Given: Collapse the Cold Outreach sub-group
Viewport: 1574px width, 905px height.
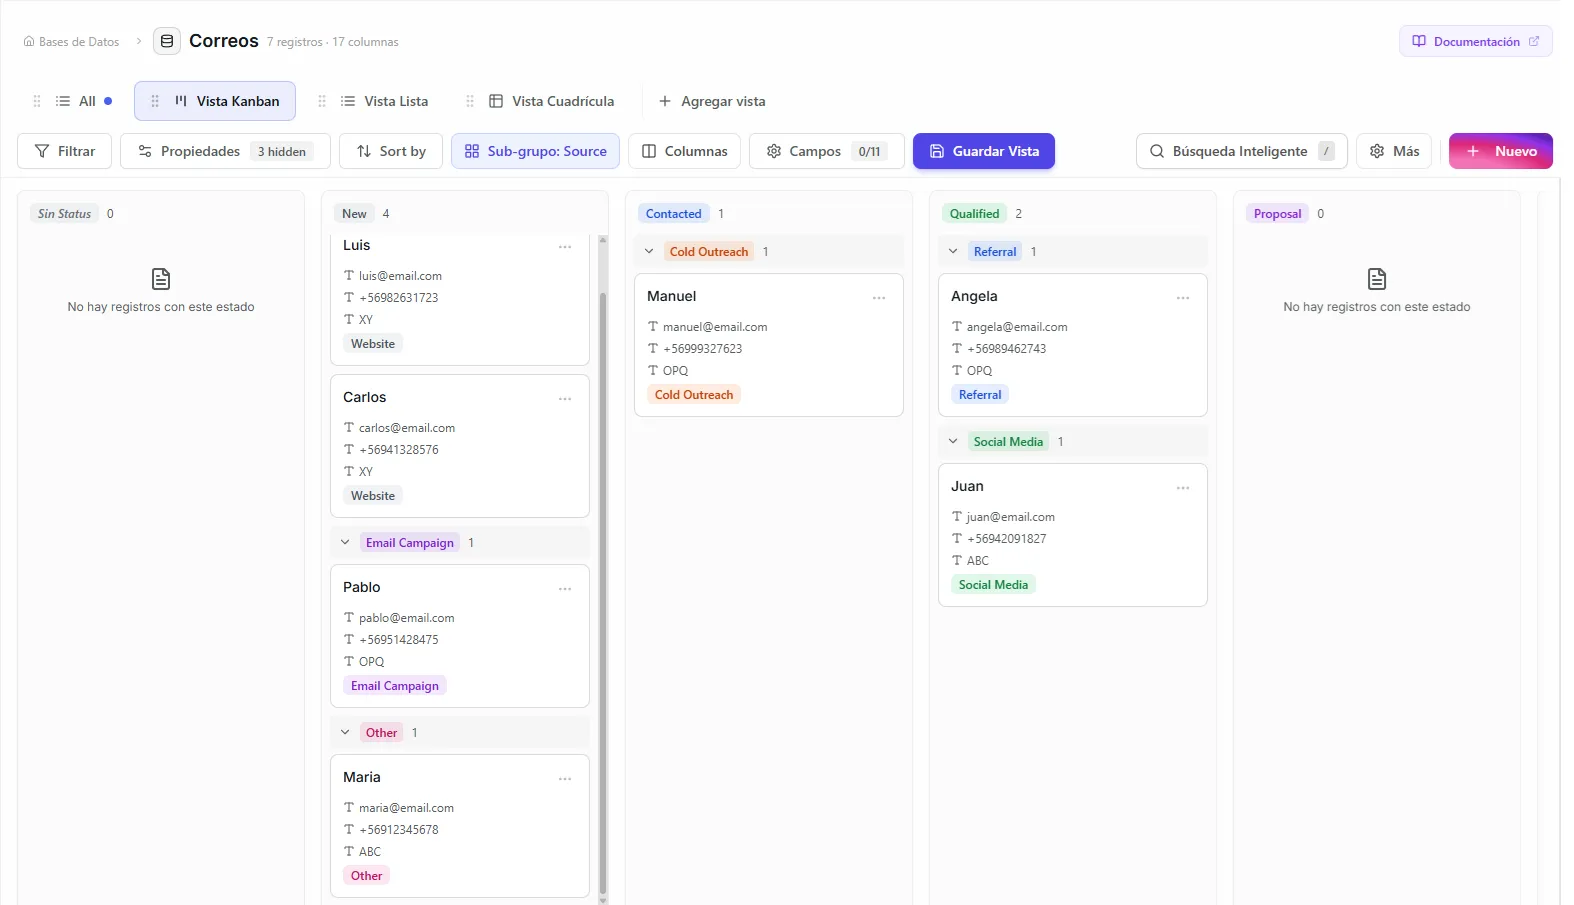Looking at the screenshot, I should click(649, 251).
